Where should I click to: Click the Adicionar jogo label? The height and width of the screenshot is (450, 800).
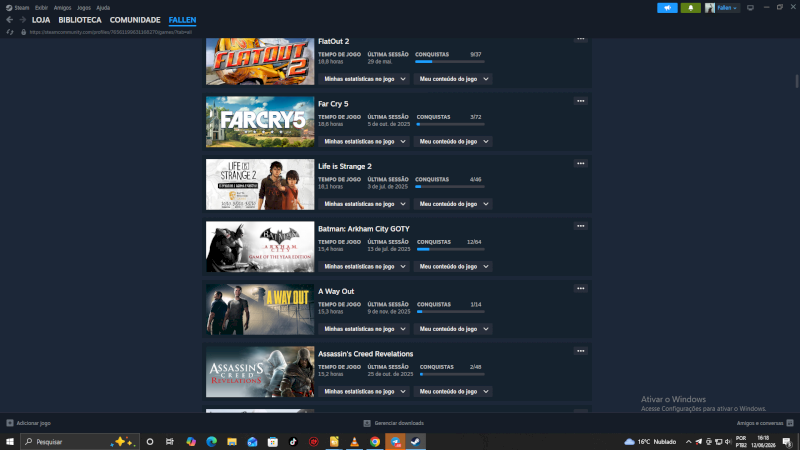click(x=34, y=423)
